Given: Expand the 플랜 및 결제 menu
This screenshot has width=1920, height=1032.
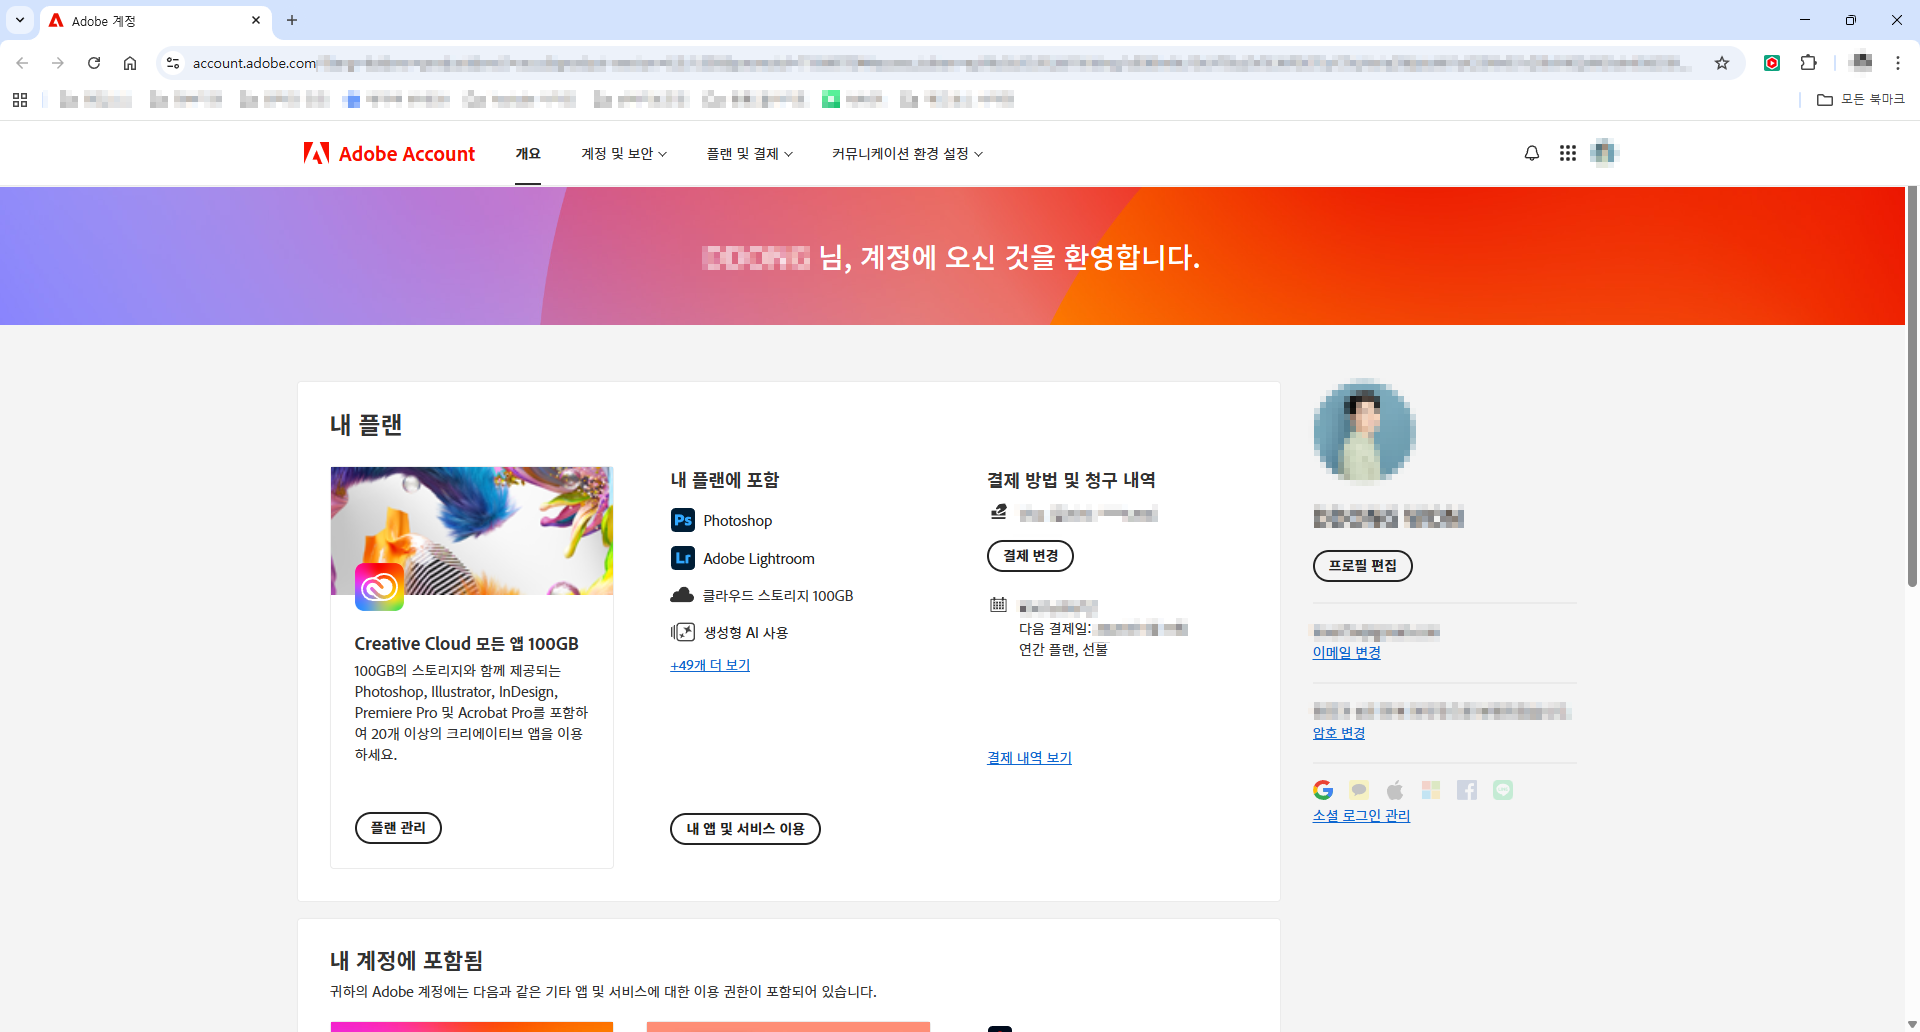Looking at the screenshot, I should pyautogui.click(x=749, y=153).
